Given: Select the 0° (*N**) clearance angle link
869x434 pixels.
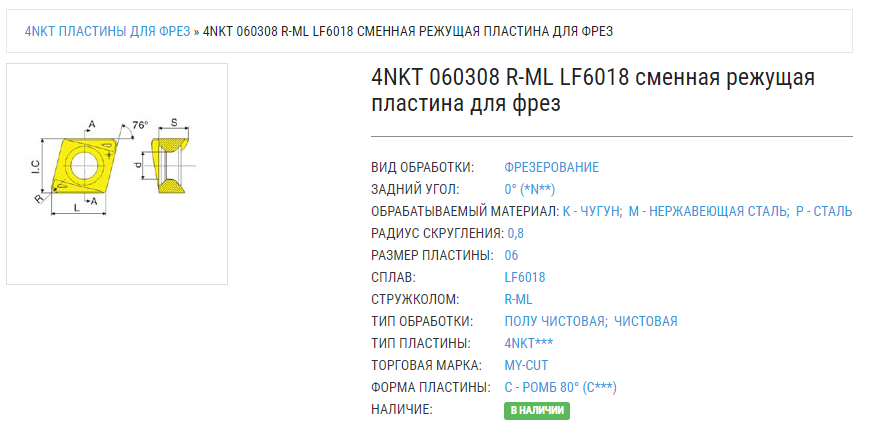Looking at the screenshot, I should tap(530, 189).
